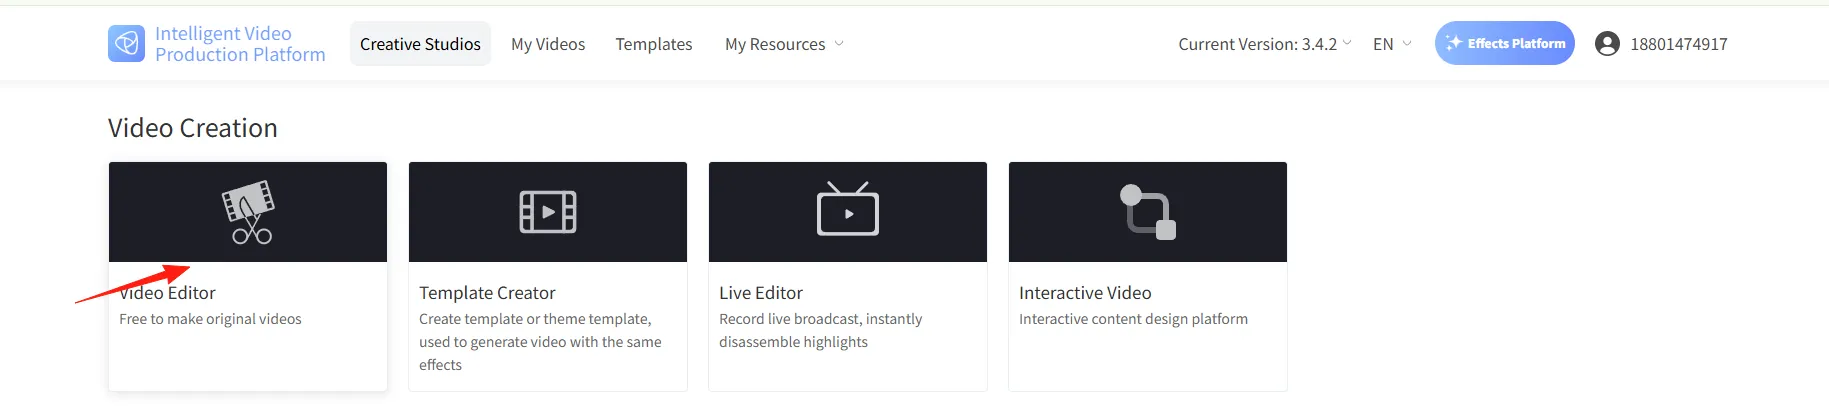Open the Template Creator film strip icon

548,212
